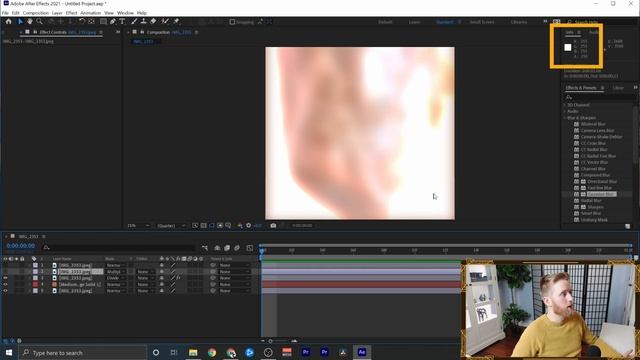Enable the Snapping checkbox
Screen dimensions: 640x360
(232, 22)
